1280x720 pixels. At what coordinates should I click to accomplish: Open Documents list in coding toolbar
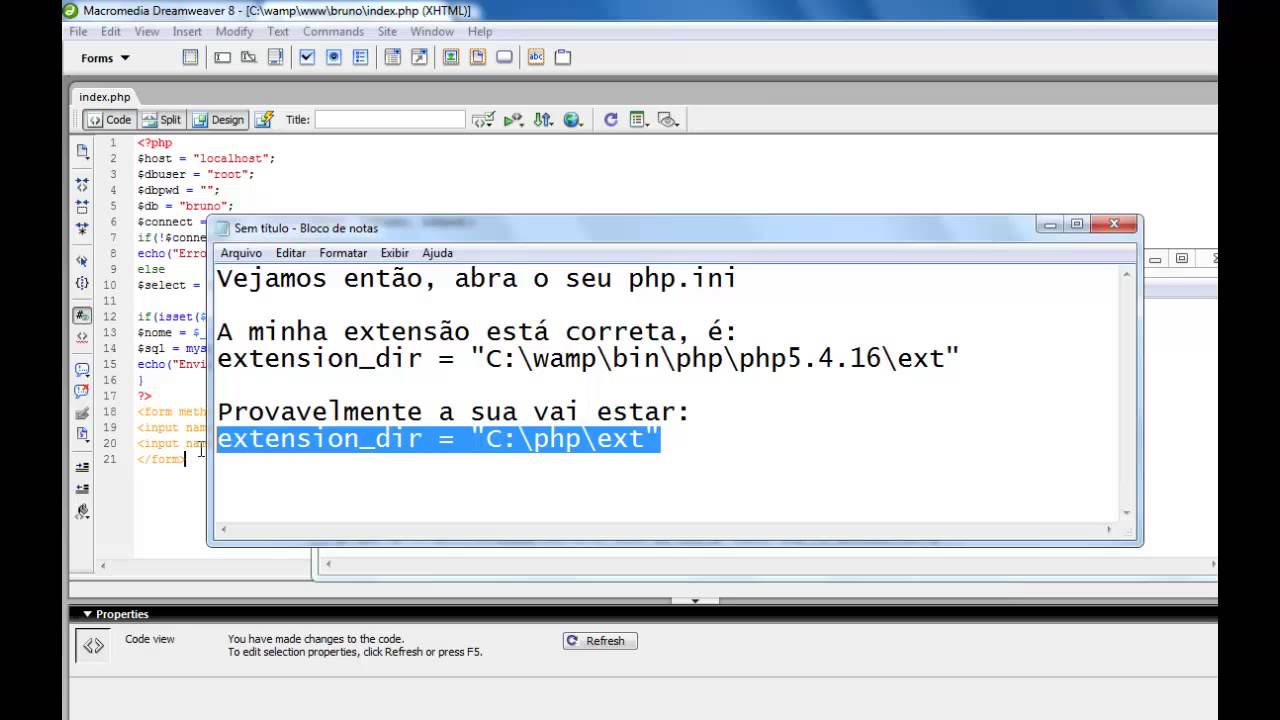coord(82,152)
